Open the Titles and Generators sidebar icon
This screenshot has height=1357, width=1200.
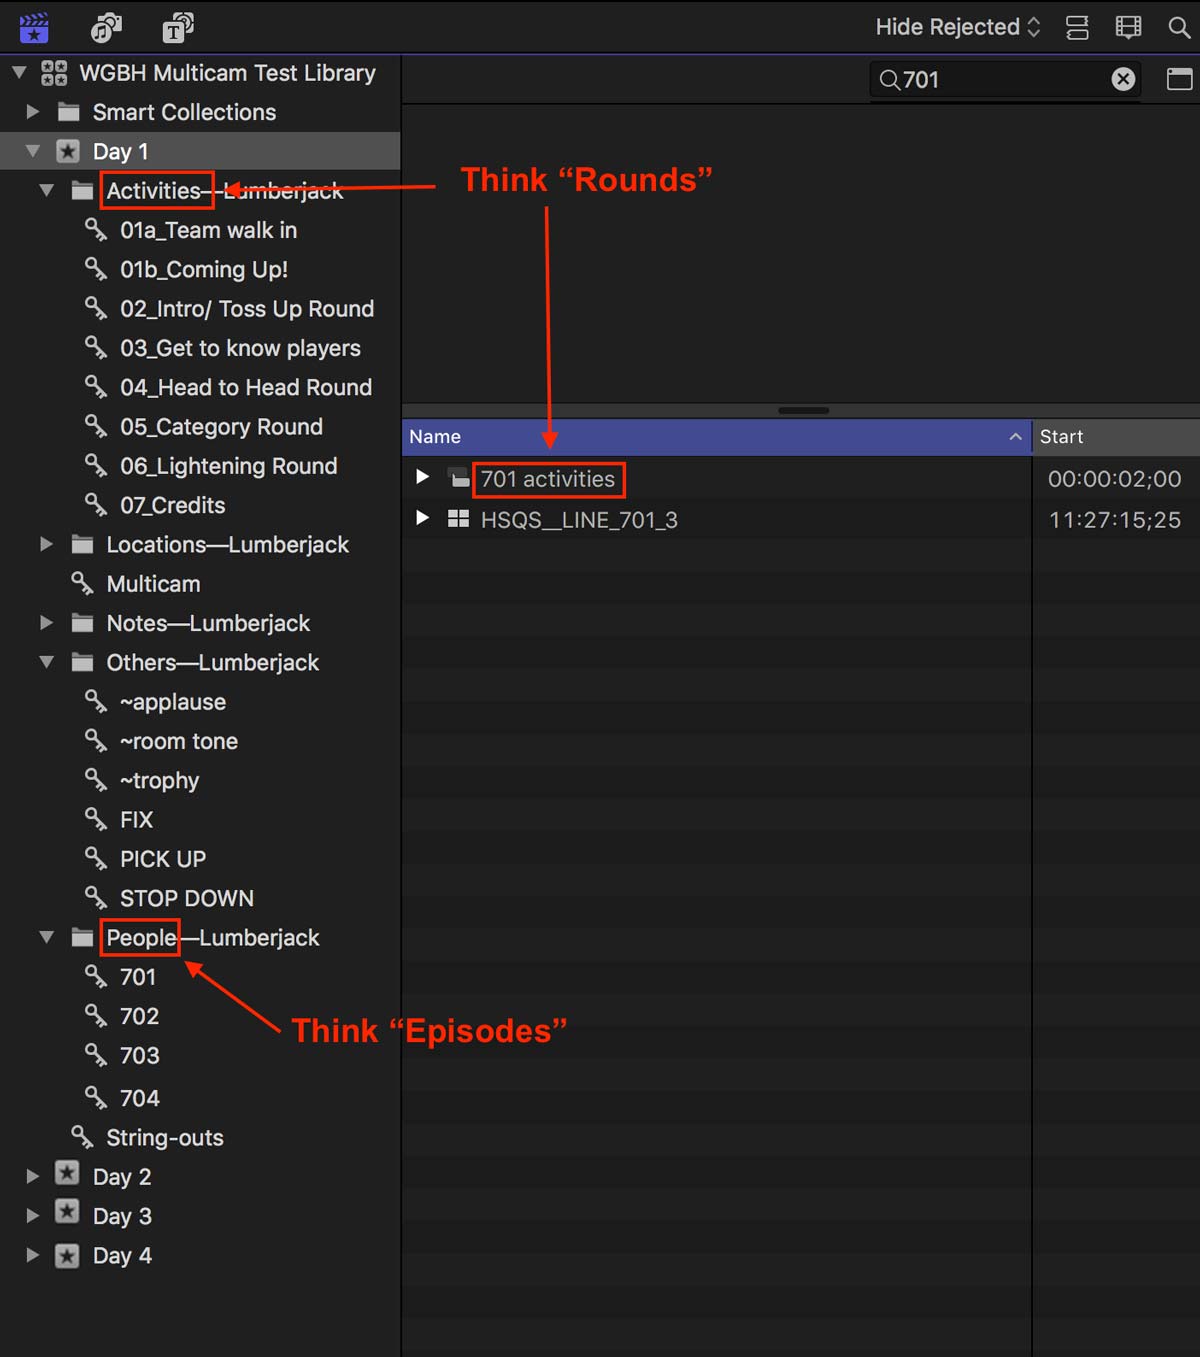[178, 28]
